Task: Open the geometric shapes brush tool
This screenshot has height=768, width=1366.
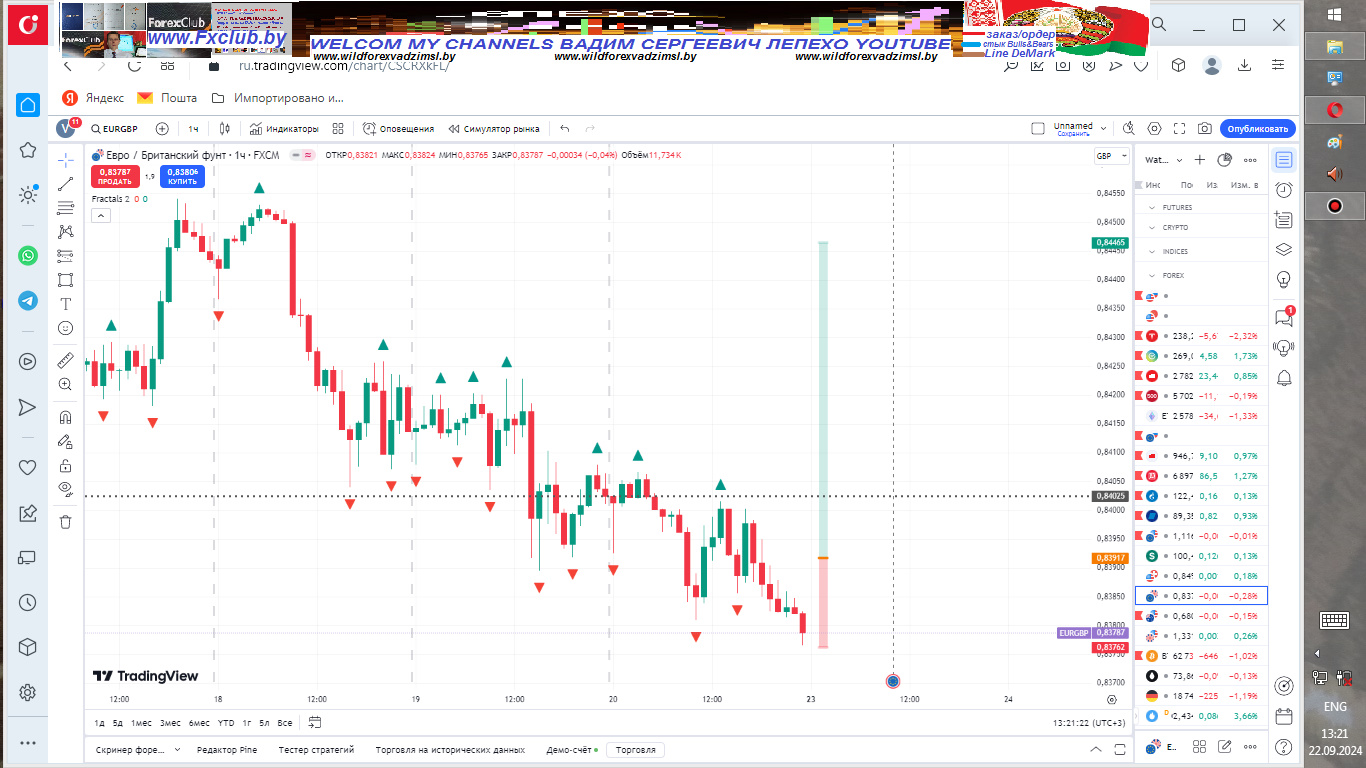Action: coord(66,280)
